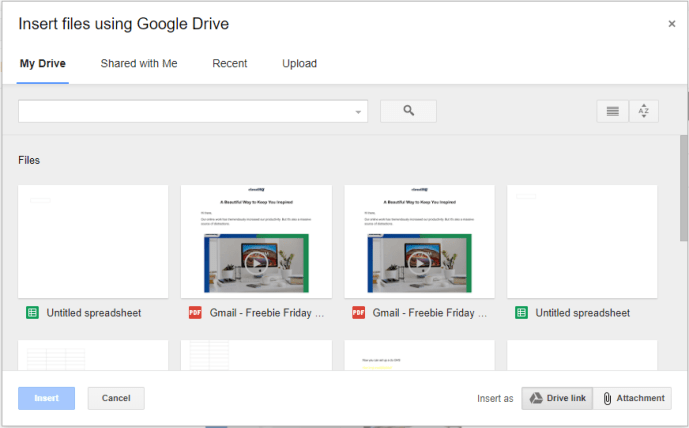Image resolution: width=689 pixels, height=428 pixels.
Task: Click the second Gmail Freebie Friday PDF icon
Action: click(358, 313)
